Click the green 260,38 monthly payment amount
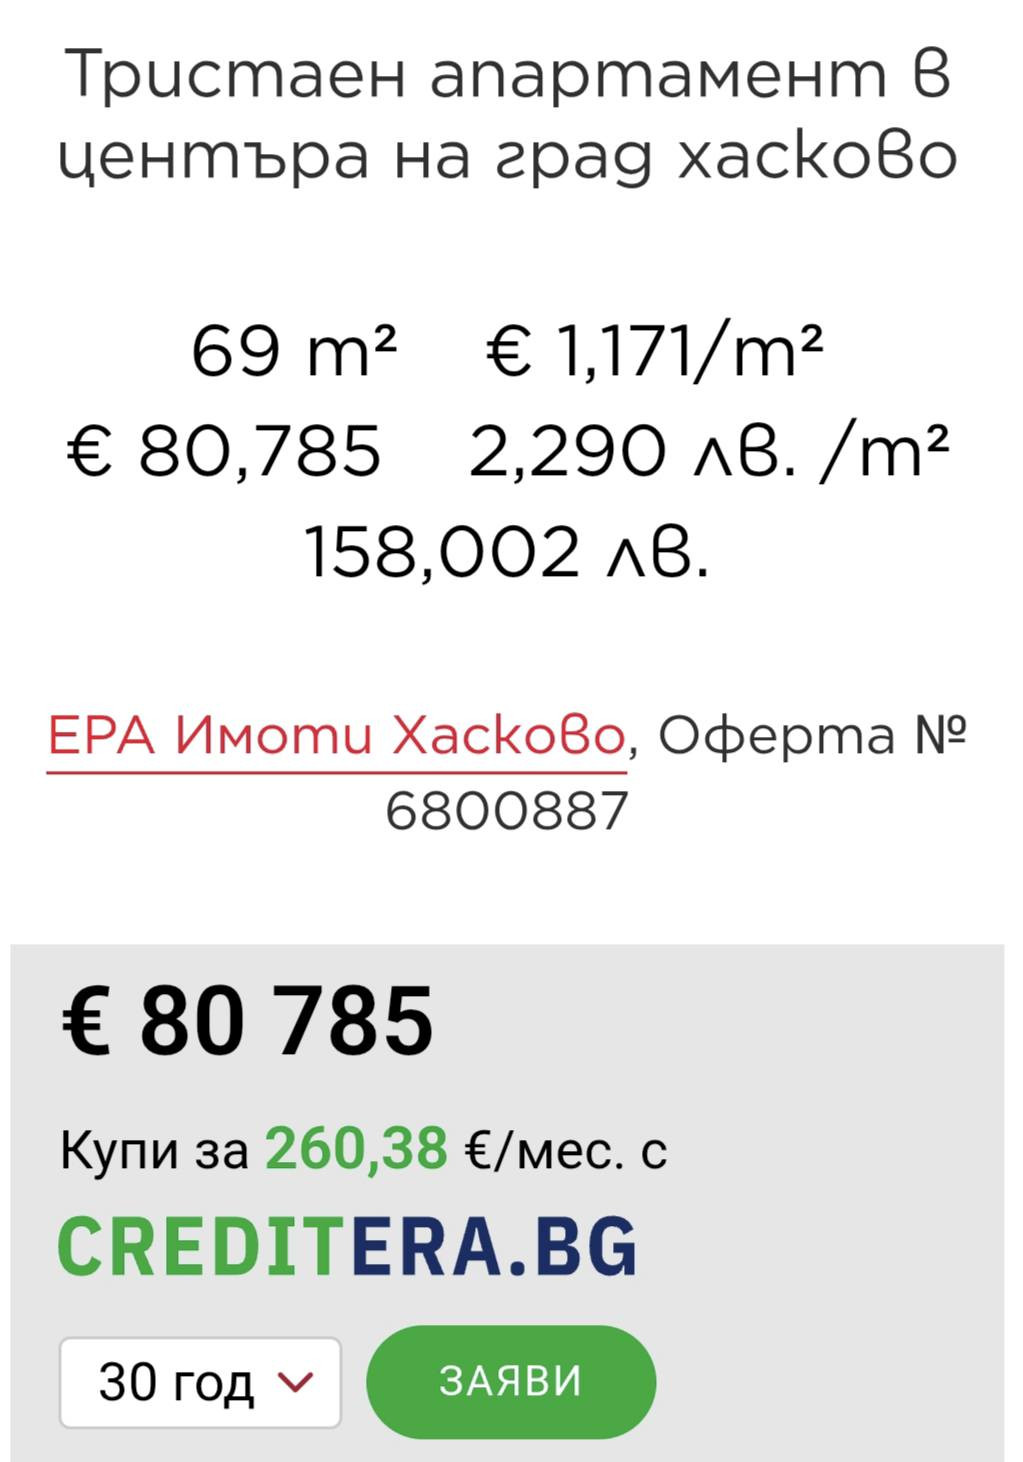The image size is (1023, 1462). click(x=355, y=1148)
